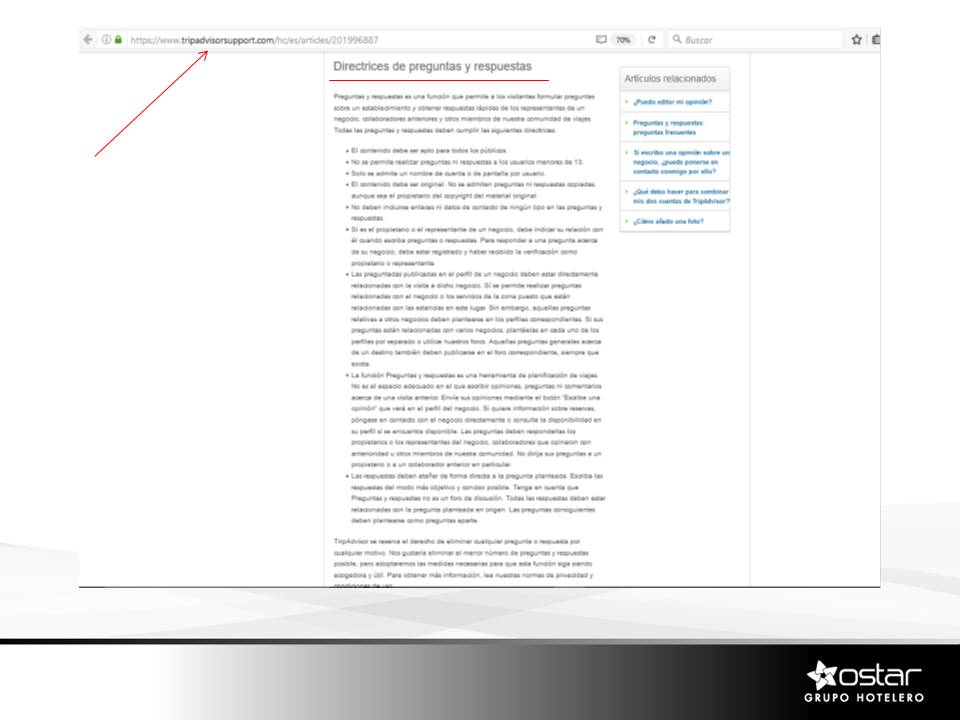Screen dimensions: 960x720
Task: Click the 'Artículos relacionados' panel header
Action: (x=670, y=78)
